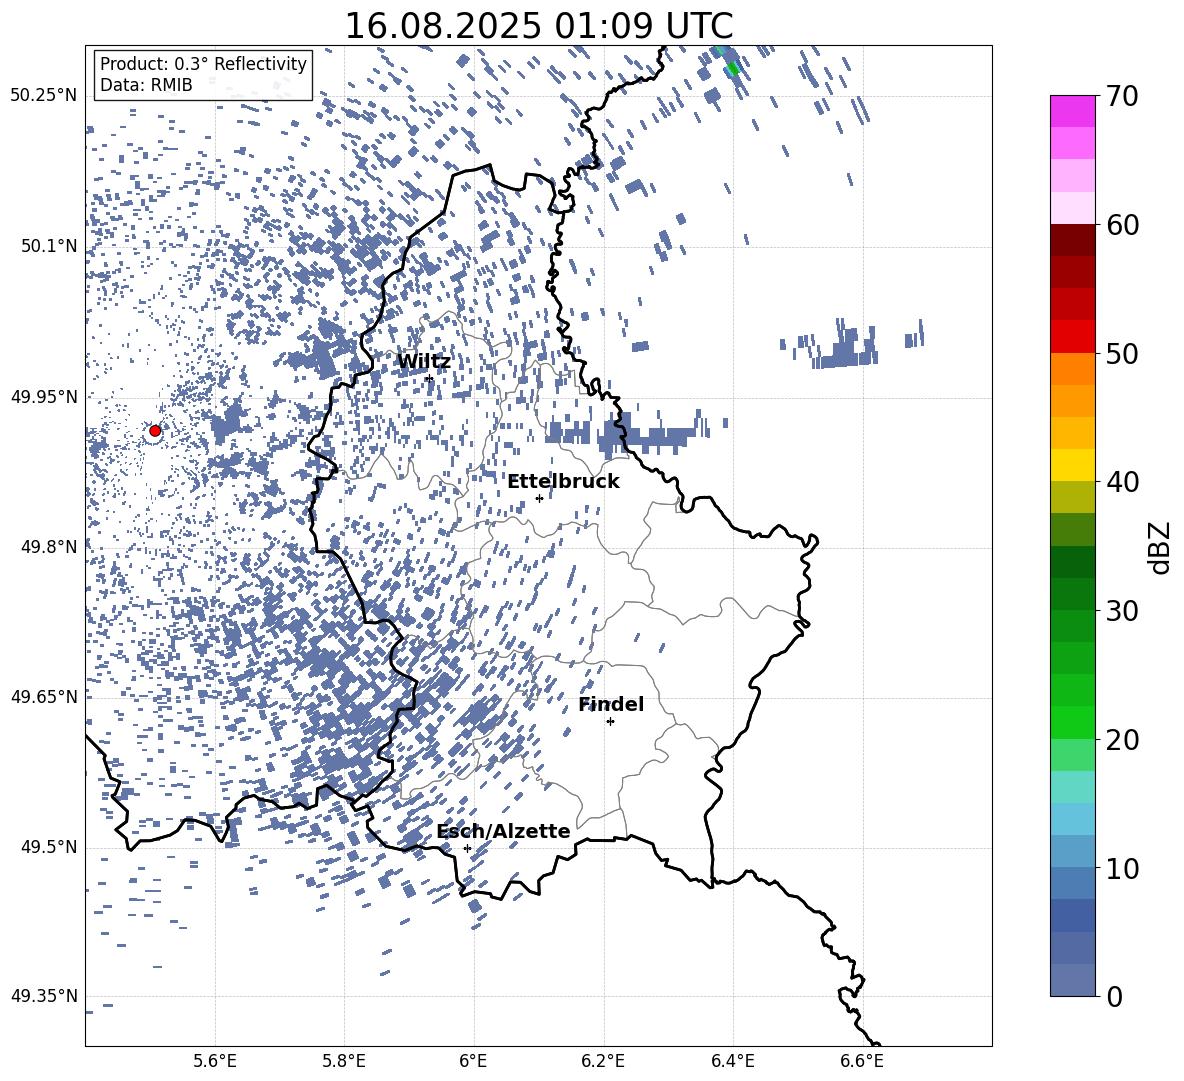Click the dBZ colorbar axis label
This screenshot has height=1081, width=1184.
pyautogui.click(x=1160, y=547)
